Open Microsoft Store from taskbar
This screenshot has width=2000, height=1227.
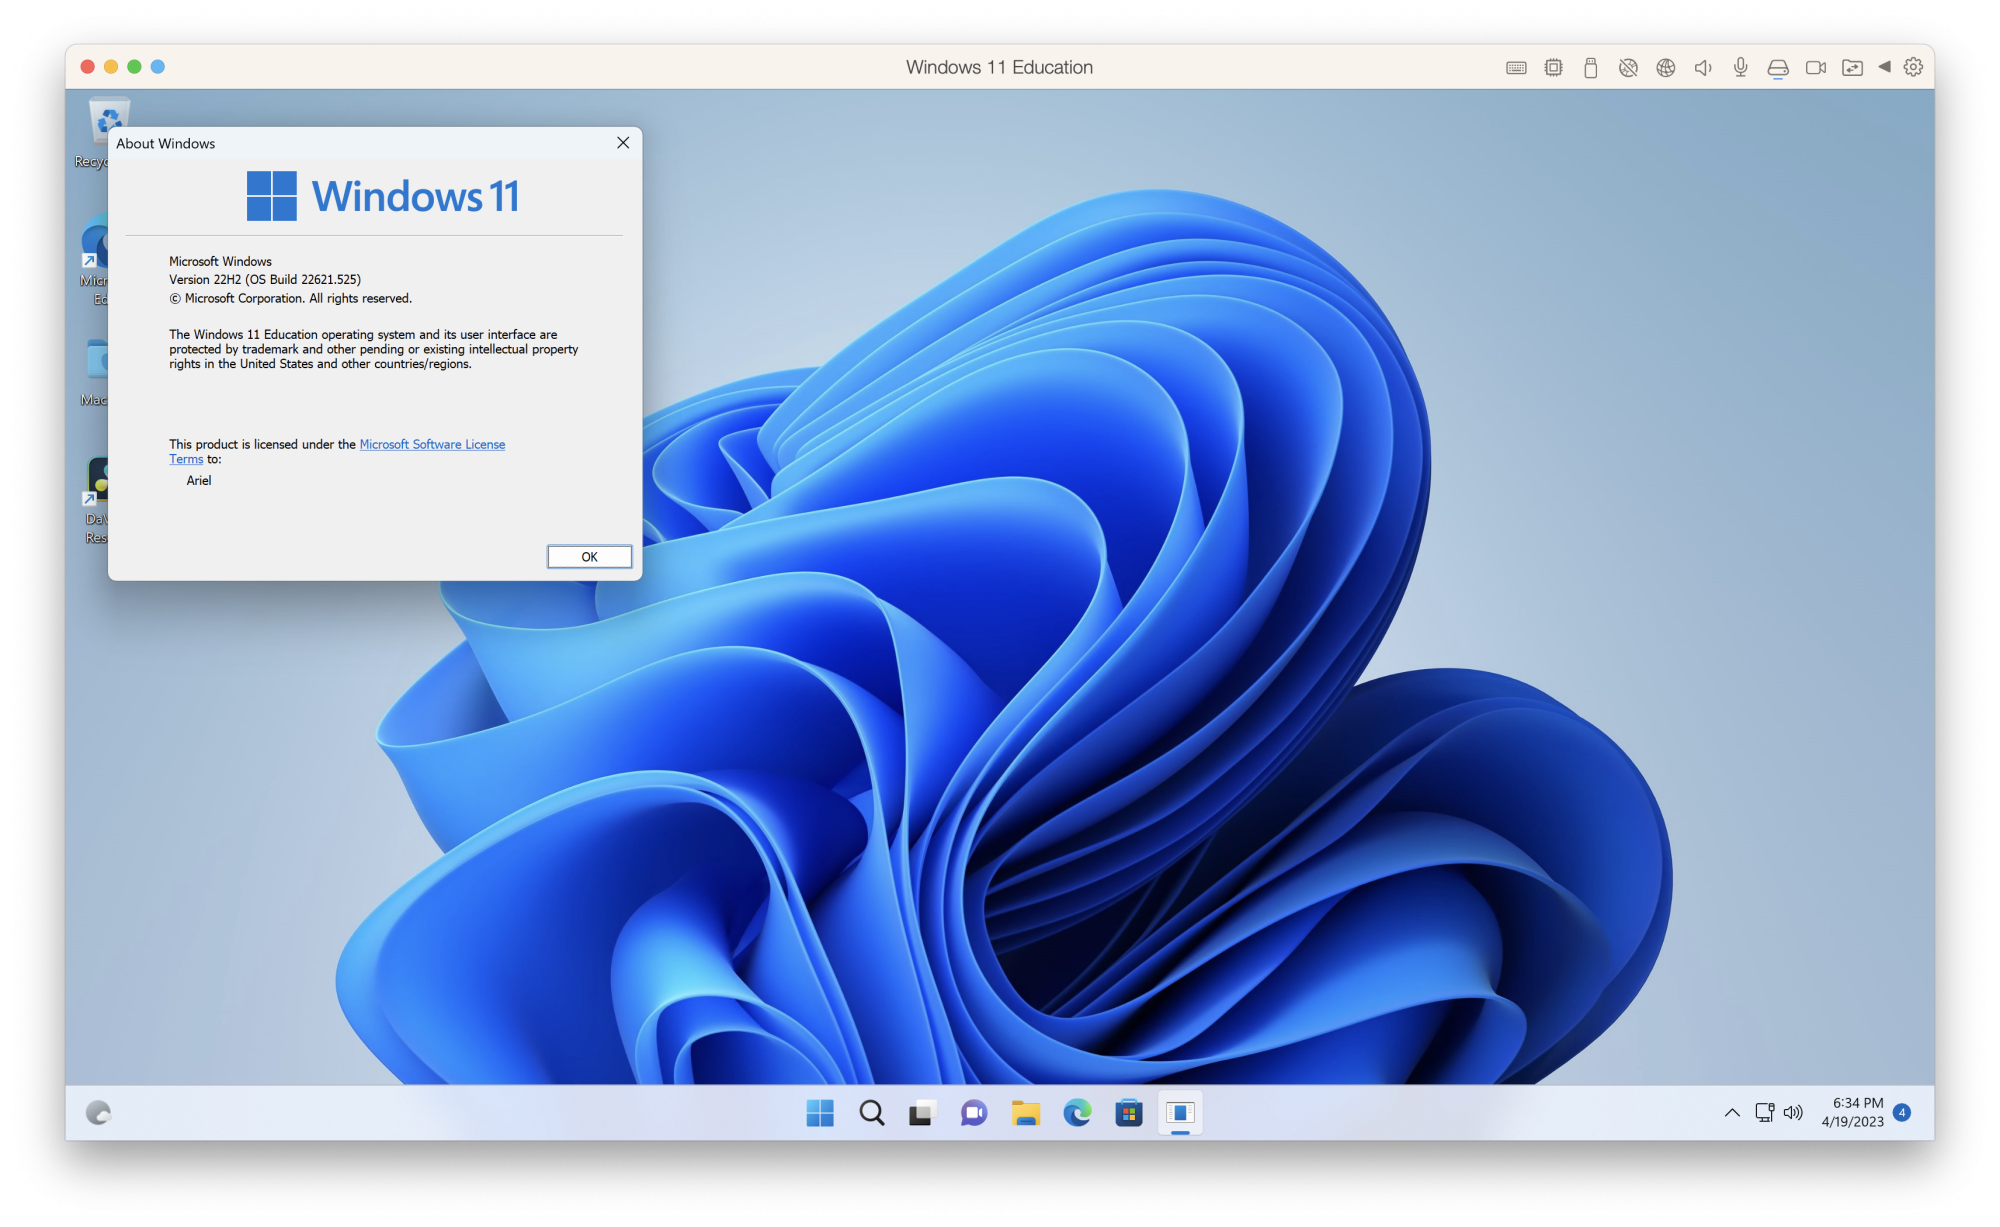pos(1128,1113)
